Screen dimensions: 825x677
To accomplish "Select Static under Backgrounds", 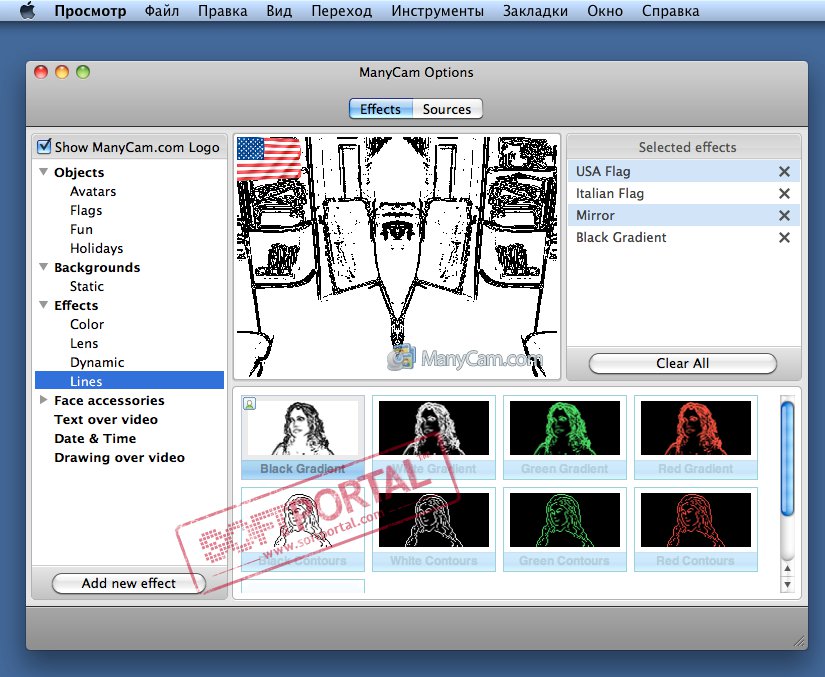I will (87, 286).
